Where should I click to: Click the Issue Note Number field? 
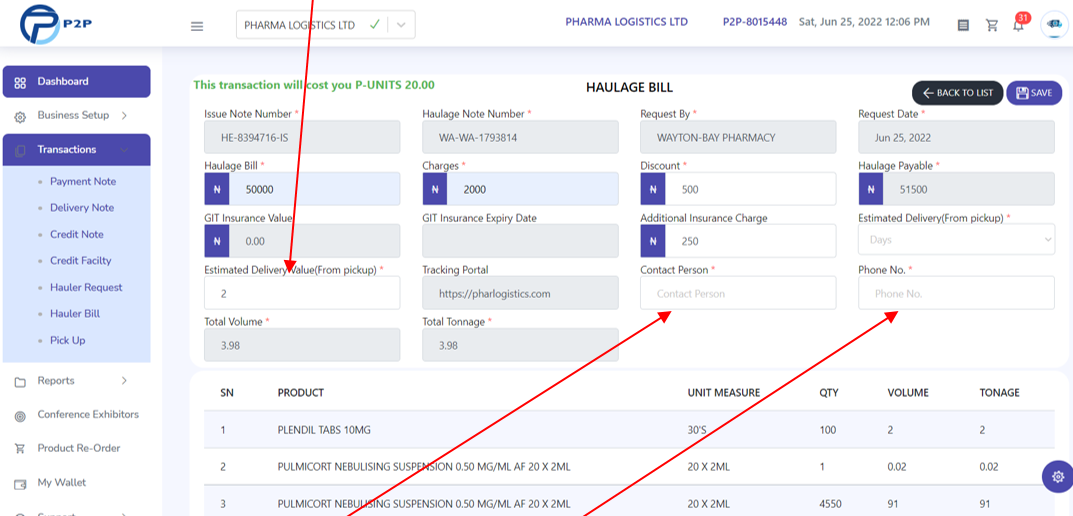(x=302, y=137)
